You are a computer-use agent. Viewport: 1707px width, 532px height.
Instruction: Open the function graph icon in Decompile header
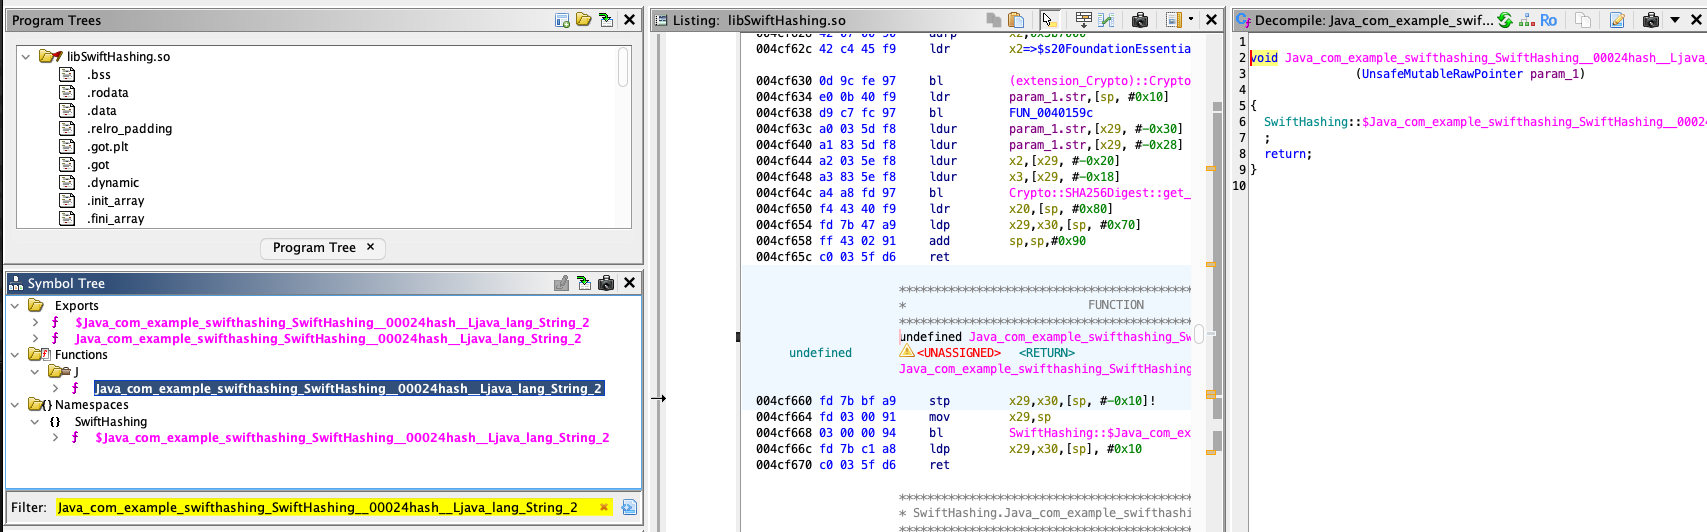pos(1527,20)
